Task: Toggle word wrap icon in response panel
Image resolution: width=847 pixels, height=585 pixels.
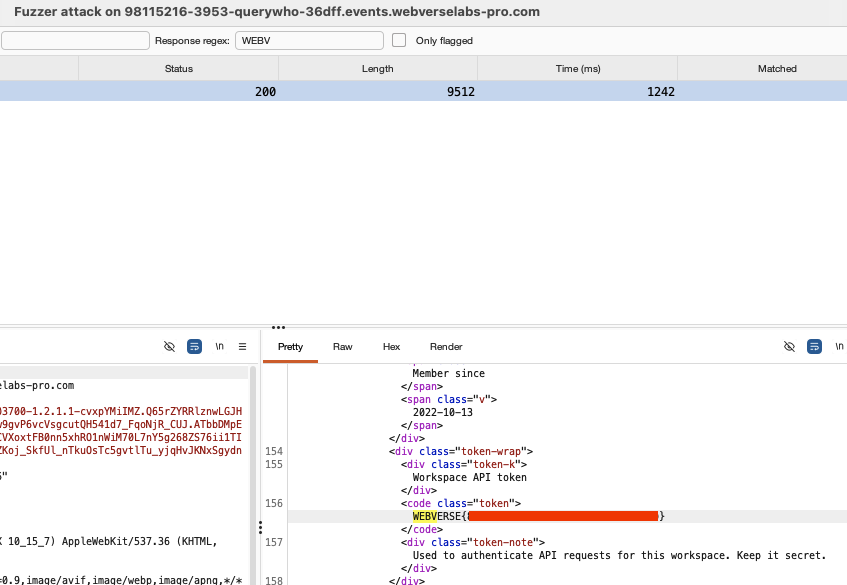Action: (x=815, y=346)
